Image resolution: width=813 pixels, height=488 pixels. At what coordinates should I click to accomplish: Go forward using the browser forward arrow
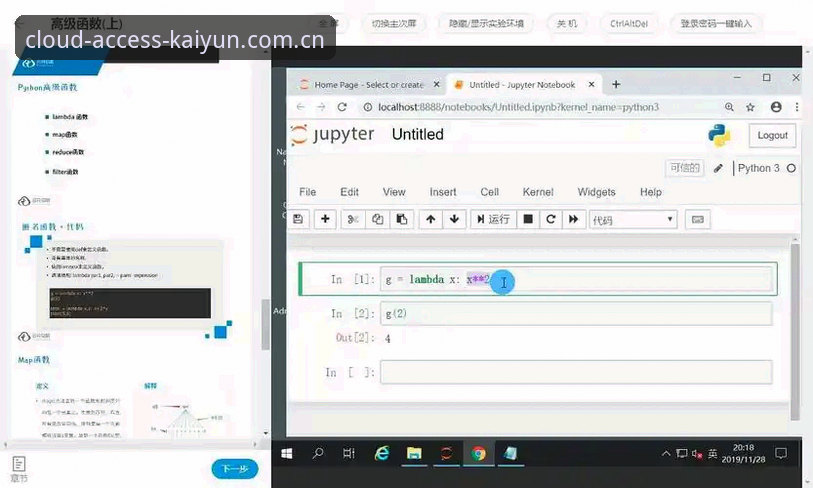(x=321, y=107)
